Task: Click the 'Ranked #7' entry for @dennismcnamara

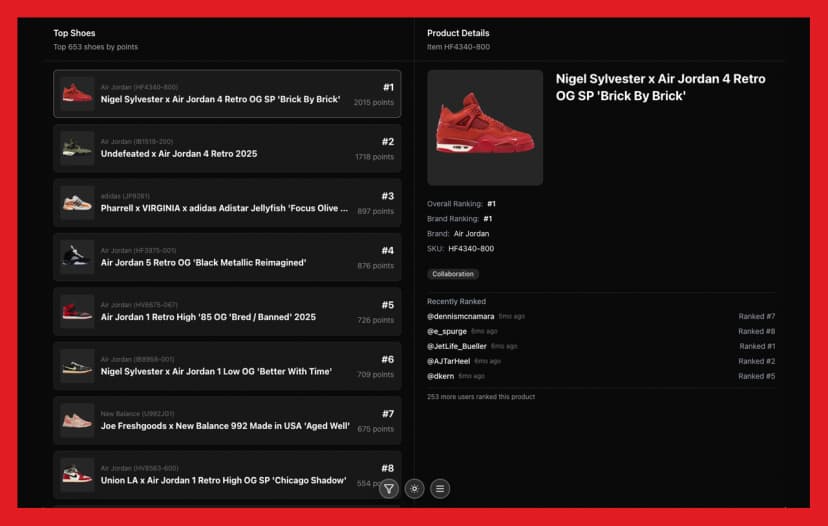Action: [x=757, y=316]
